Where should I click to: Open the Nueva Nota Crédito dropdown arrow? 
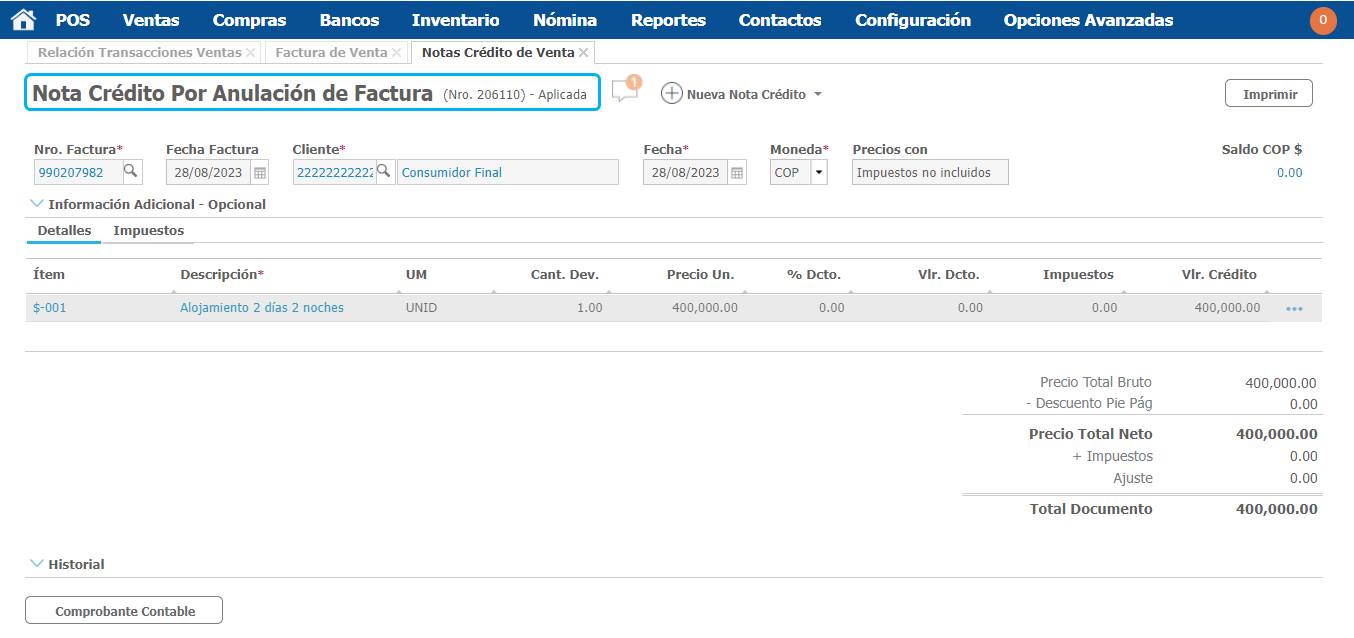click(x=818, y=95)
